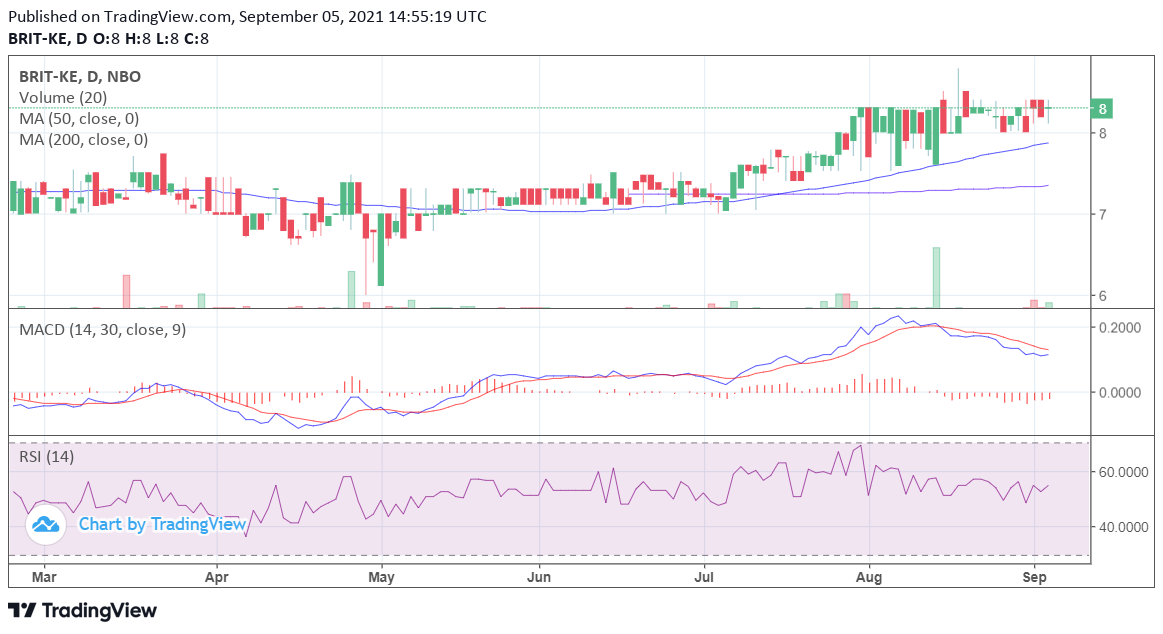Click the 6 price axis label
1163x634 pixels.
click(1103, 295)
